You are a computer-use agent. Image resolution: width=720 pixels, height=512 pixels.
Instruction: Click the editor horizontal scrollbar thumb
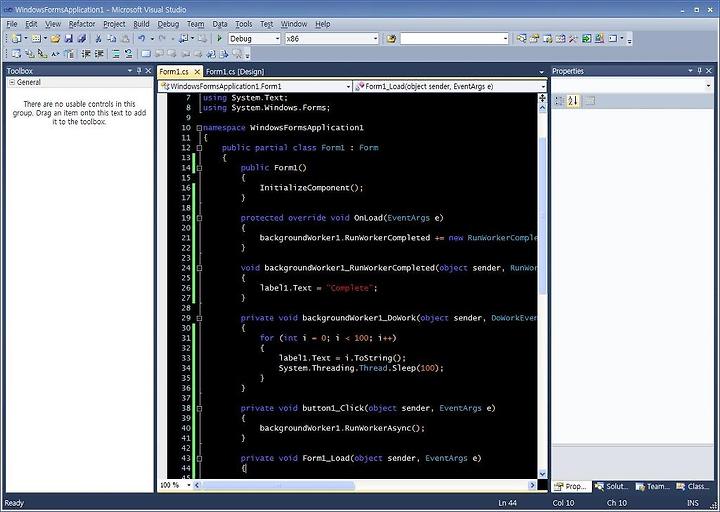click(x=278, y=485)
